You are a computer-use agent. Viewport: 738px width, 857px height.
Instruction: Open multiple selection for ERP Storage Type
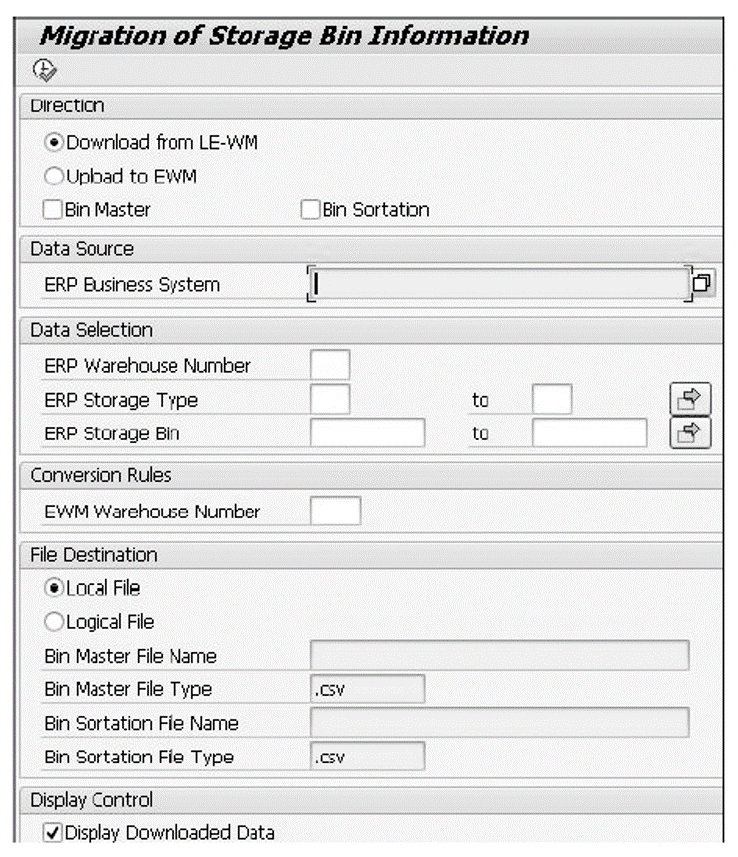[x=690, y=399]
